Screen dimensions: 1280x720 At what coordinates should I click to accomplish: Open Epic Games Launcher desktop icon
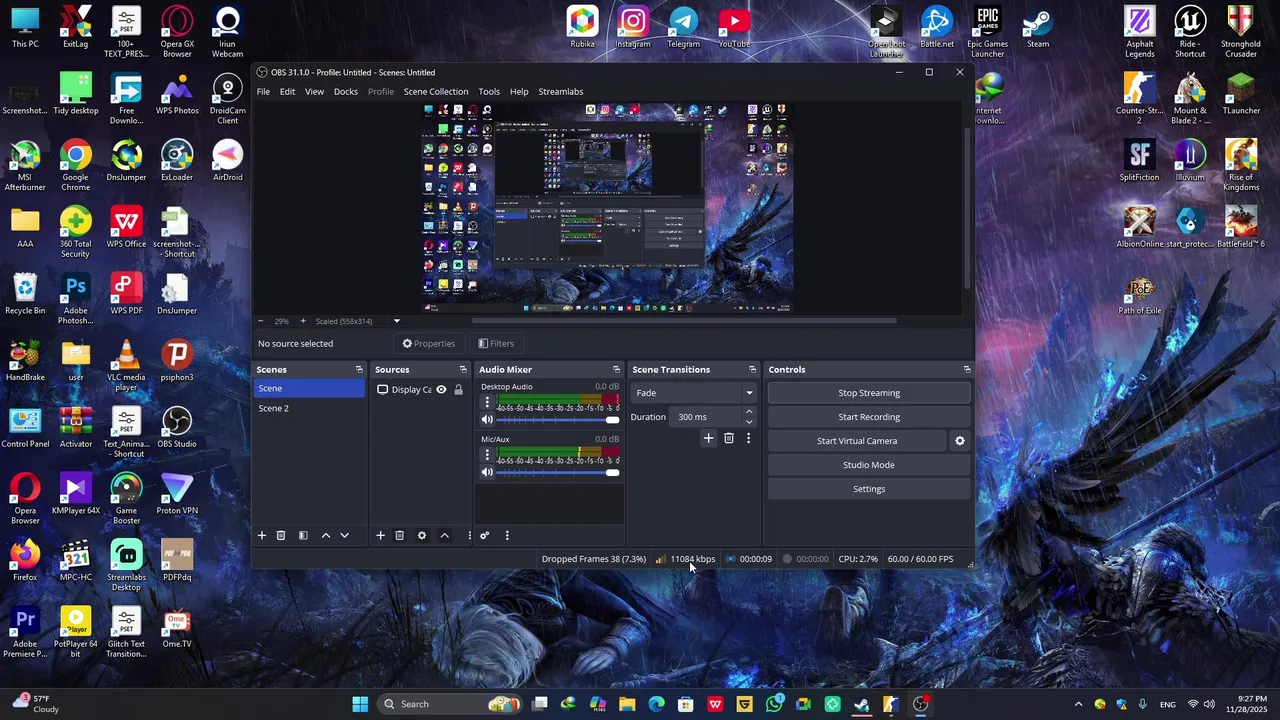point(987,32)
